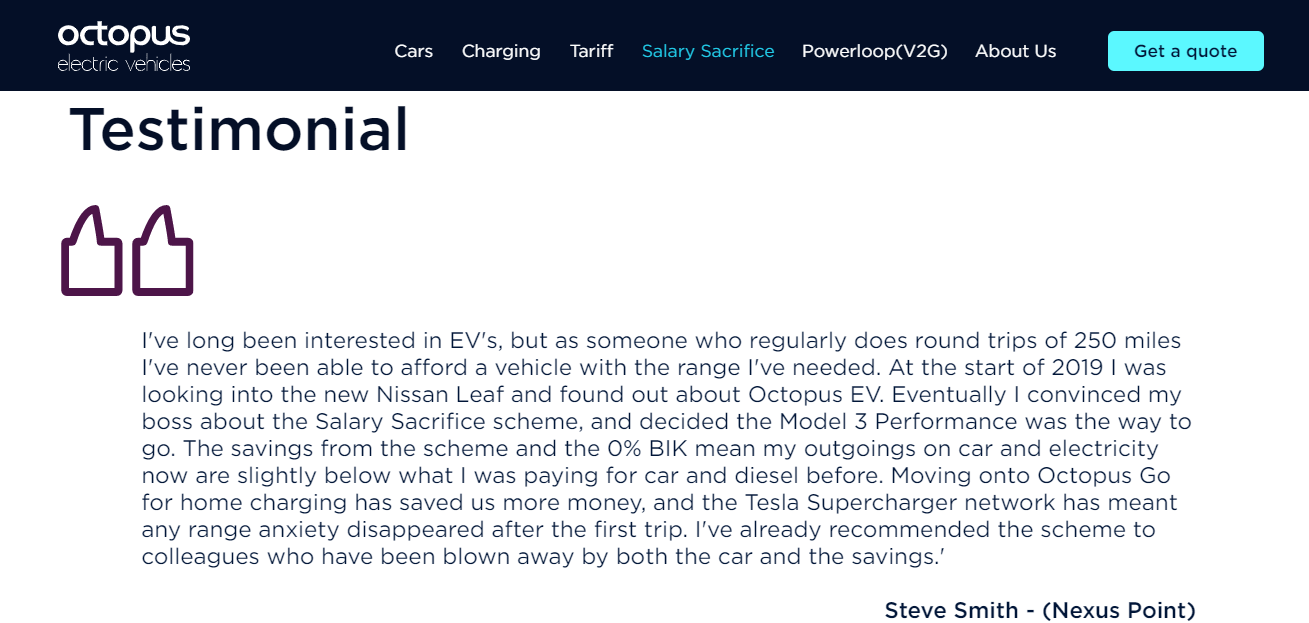Click "250 miles" in the first line

click(1127, 340)
